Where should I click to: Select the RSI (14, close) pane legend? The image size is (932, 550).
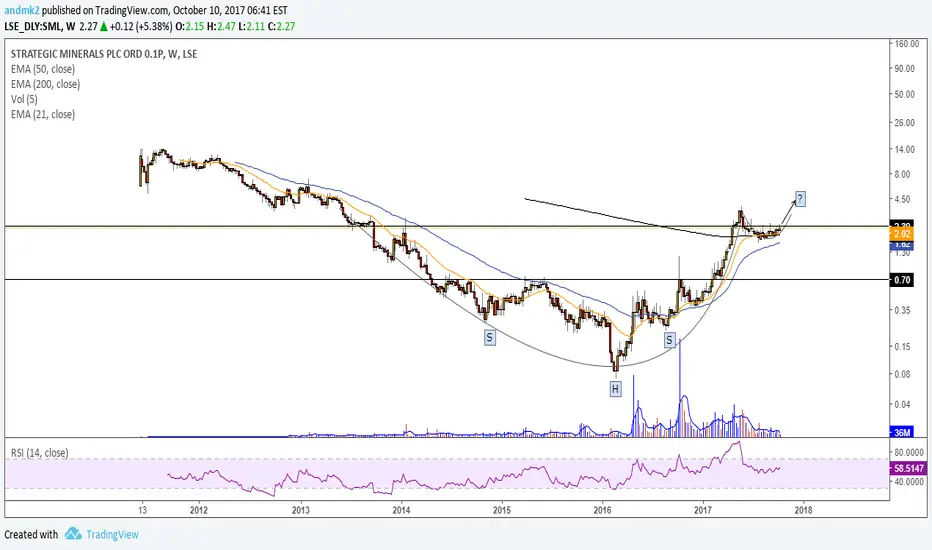pyautogui.click(x=39, y=452)
